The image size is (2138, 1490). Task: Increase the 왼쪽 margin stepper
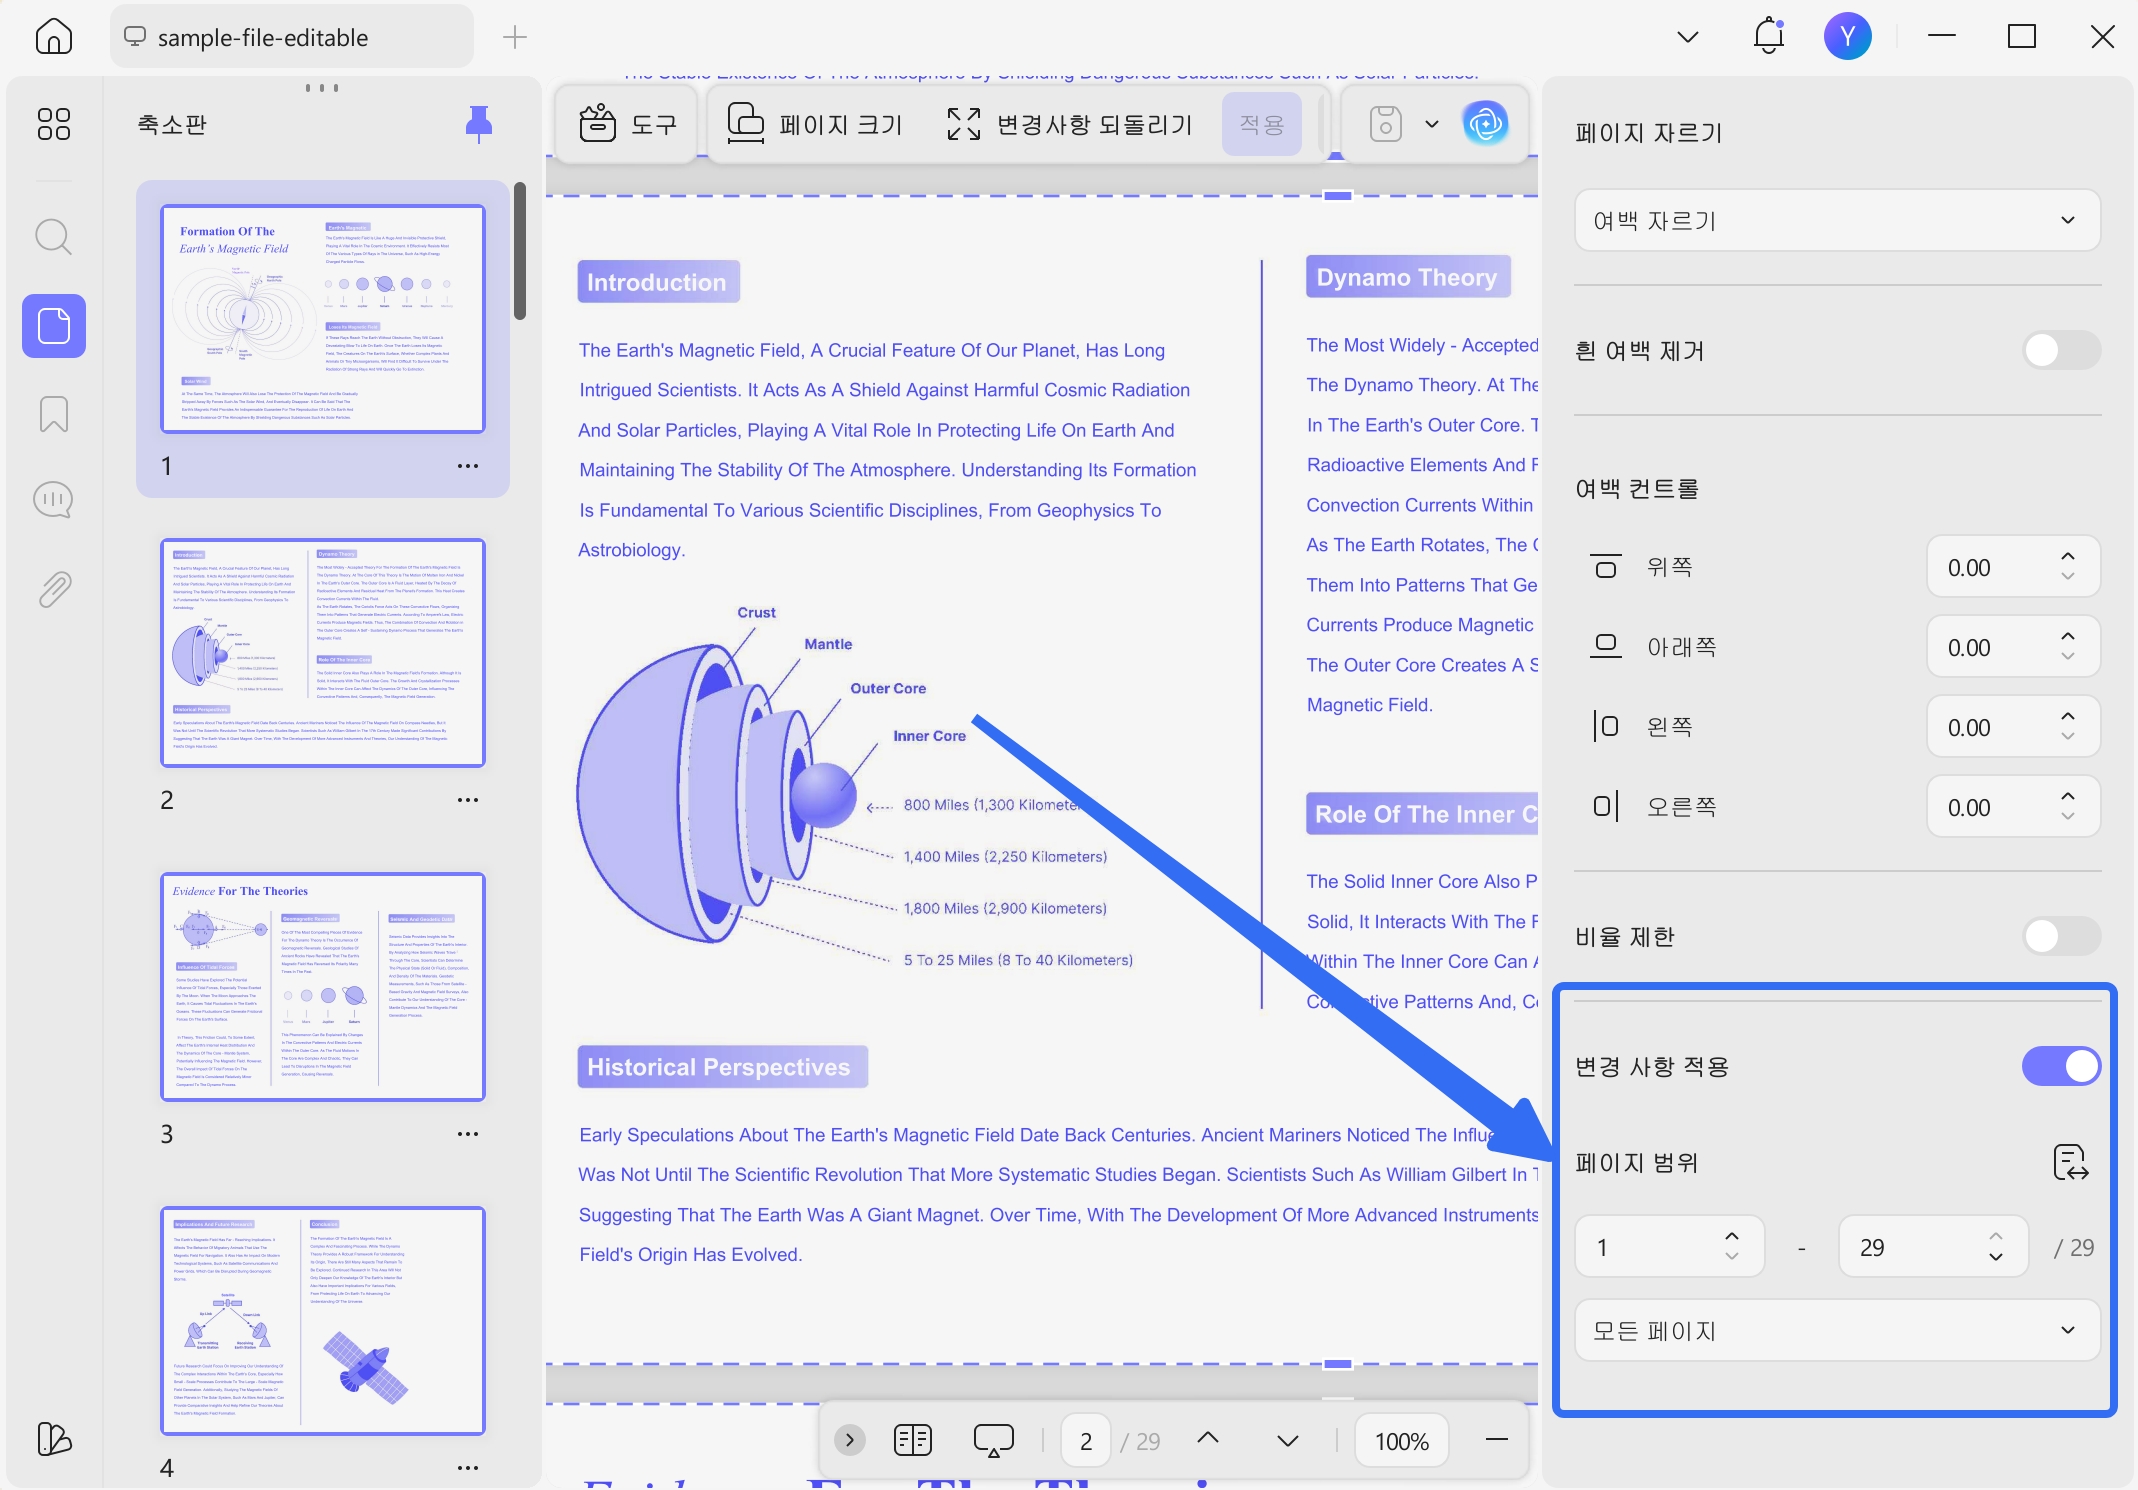click(x=2068, y=716)
